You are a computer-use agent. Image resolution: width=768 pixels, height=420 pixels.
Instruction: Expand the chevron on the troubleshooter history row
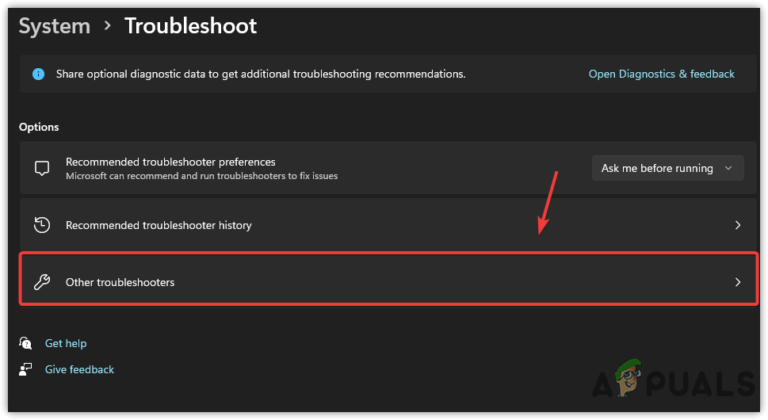pos(738,225)
